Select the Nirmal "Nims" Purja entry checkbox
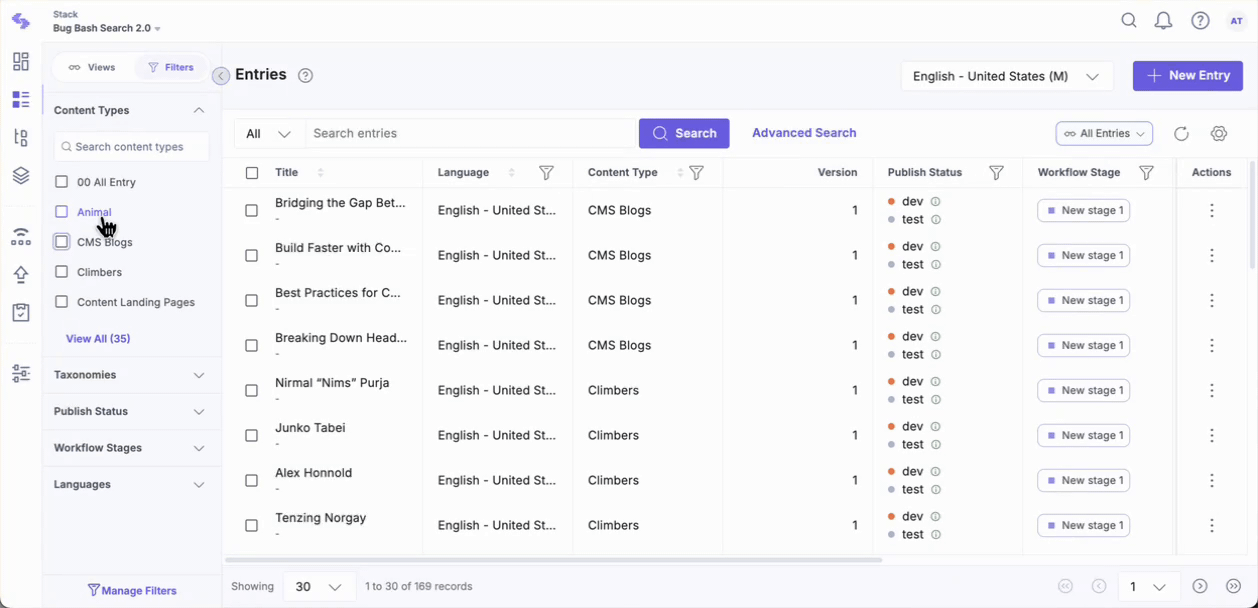Screen dimensions: 1258x608 252,391
